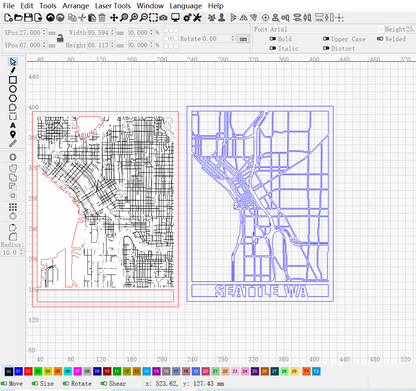This screenshot has width=416, height=391.
Task: Click the Weld shapes icon
Action: 13,168
